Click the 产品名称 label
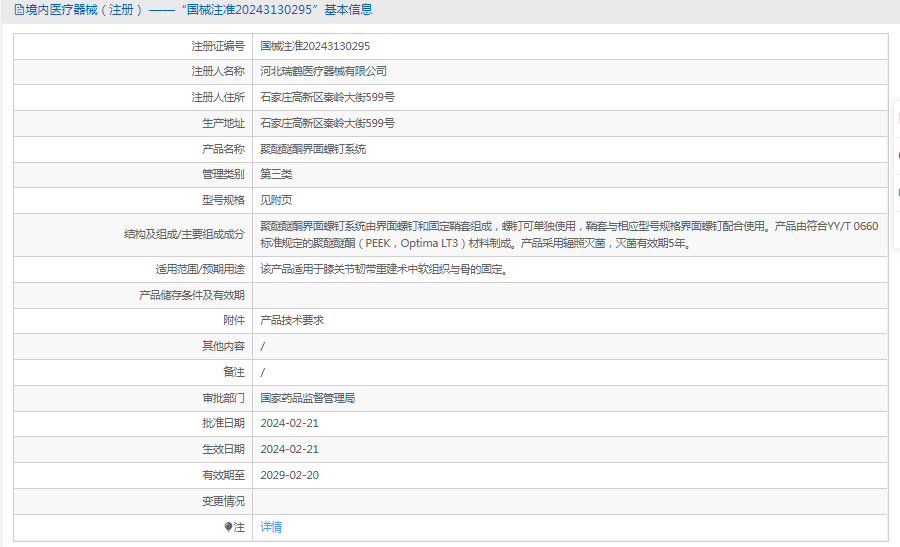 tap(223, 149)
